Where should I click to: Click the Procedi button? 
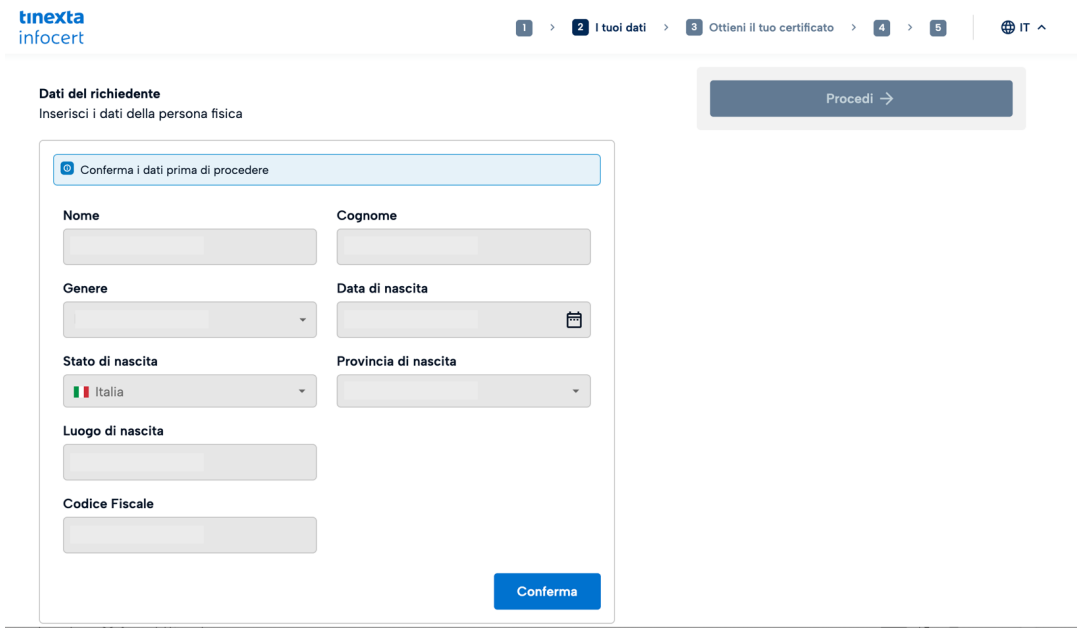[x=860, y=99]
